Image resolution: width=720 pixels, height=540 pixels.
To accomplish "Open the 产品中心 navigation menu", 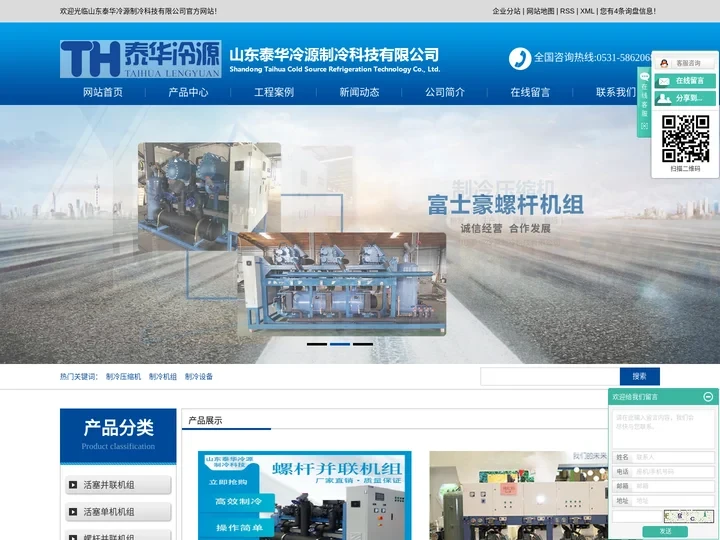I will (188, 92).
